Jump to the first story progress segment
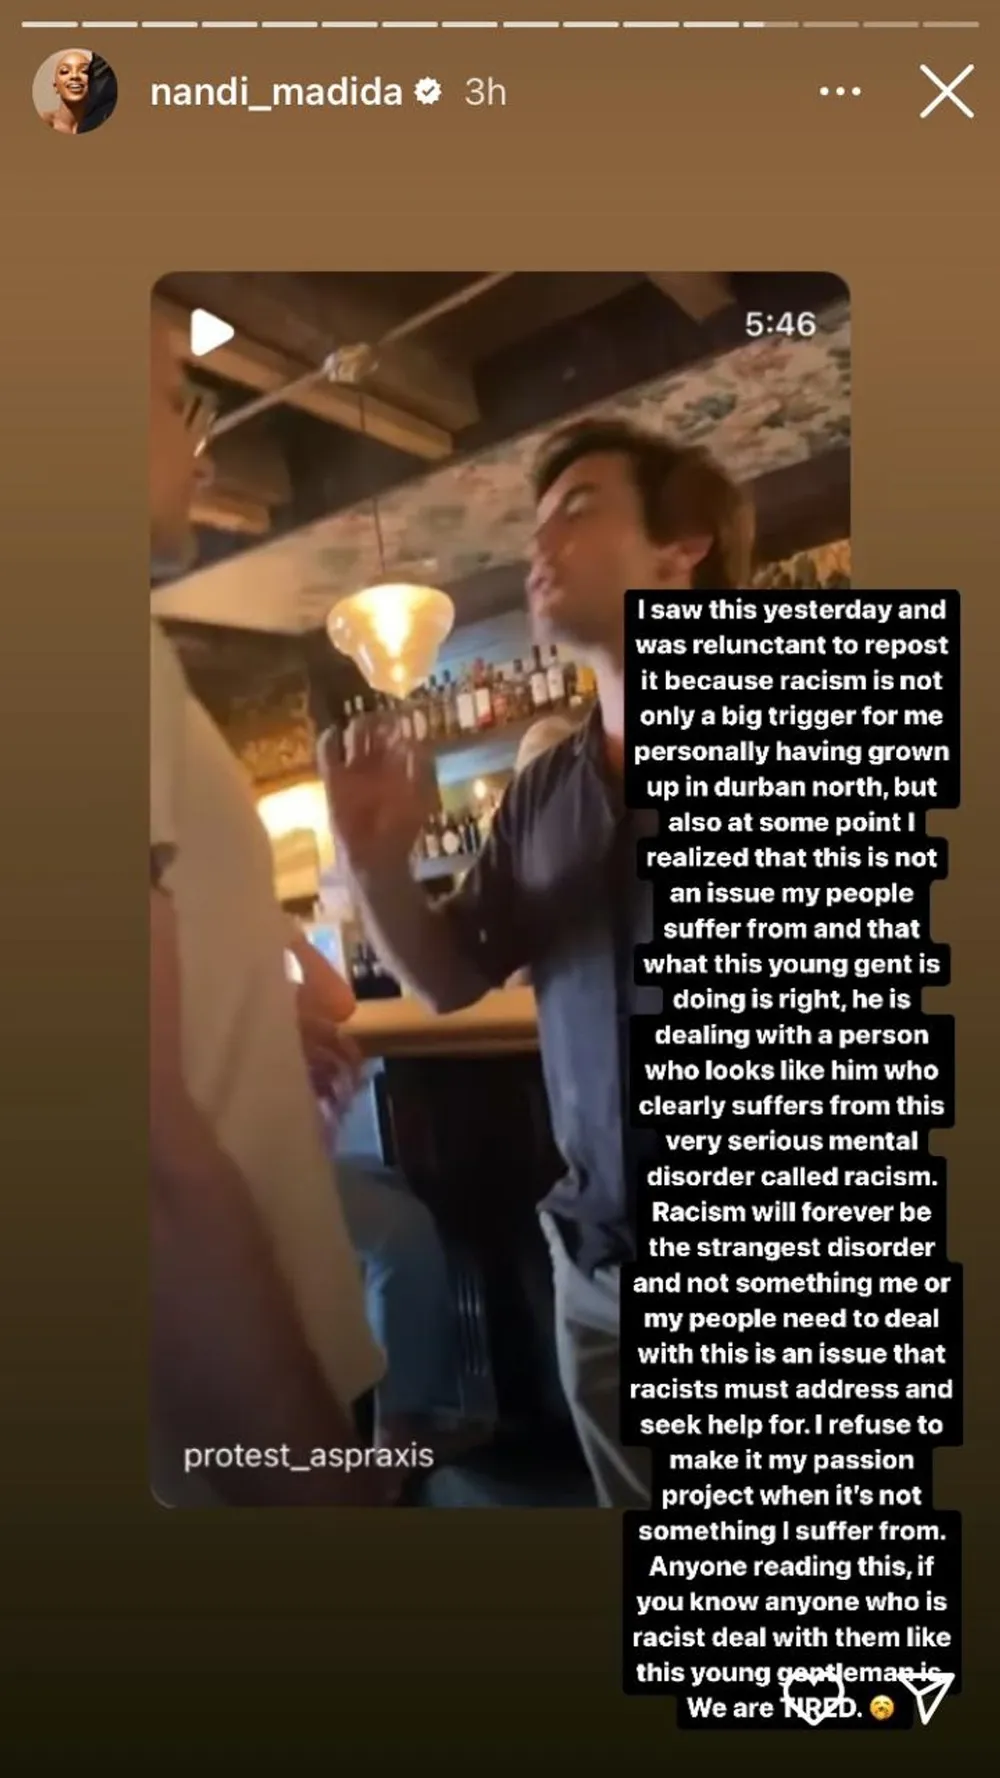1000x1778 pixels. point(50,24)
